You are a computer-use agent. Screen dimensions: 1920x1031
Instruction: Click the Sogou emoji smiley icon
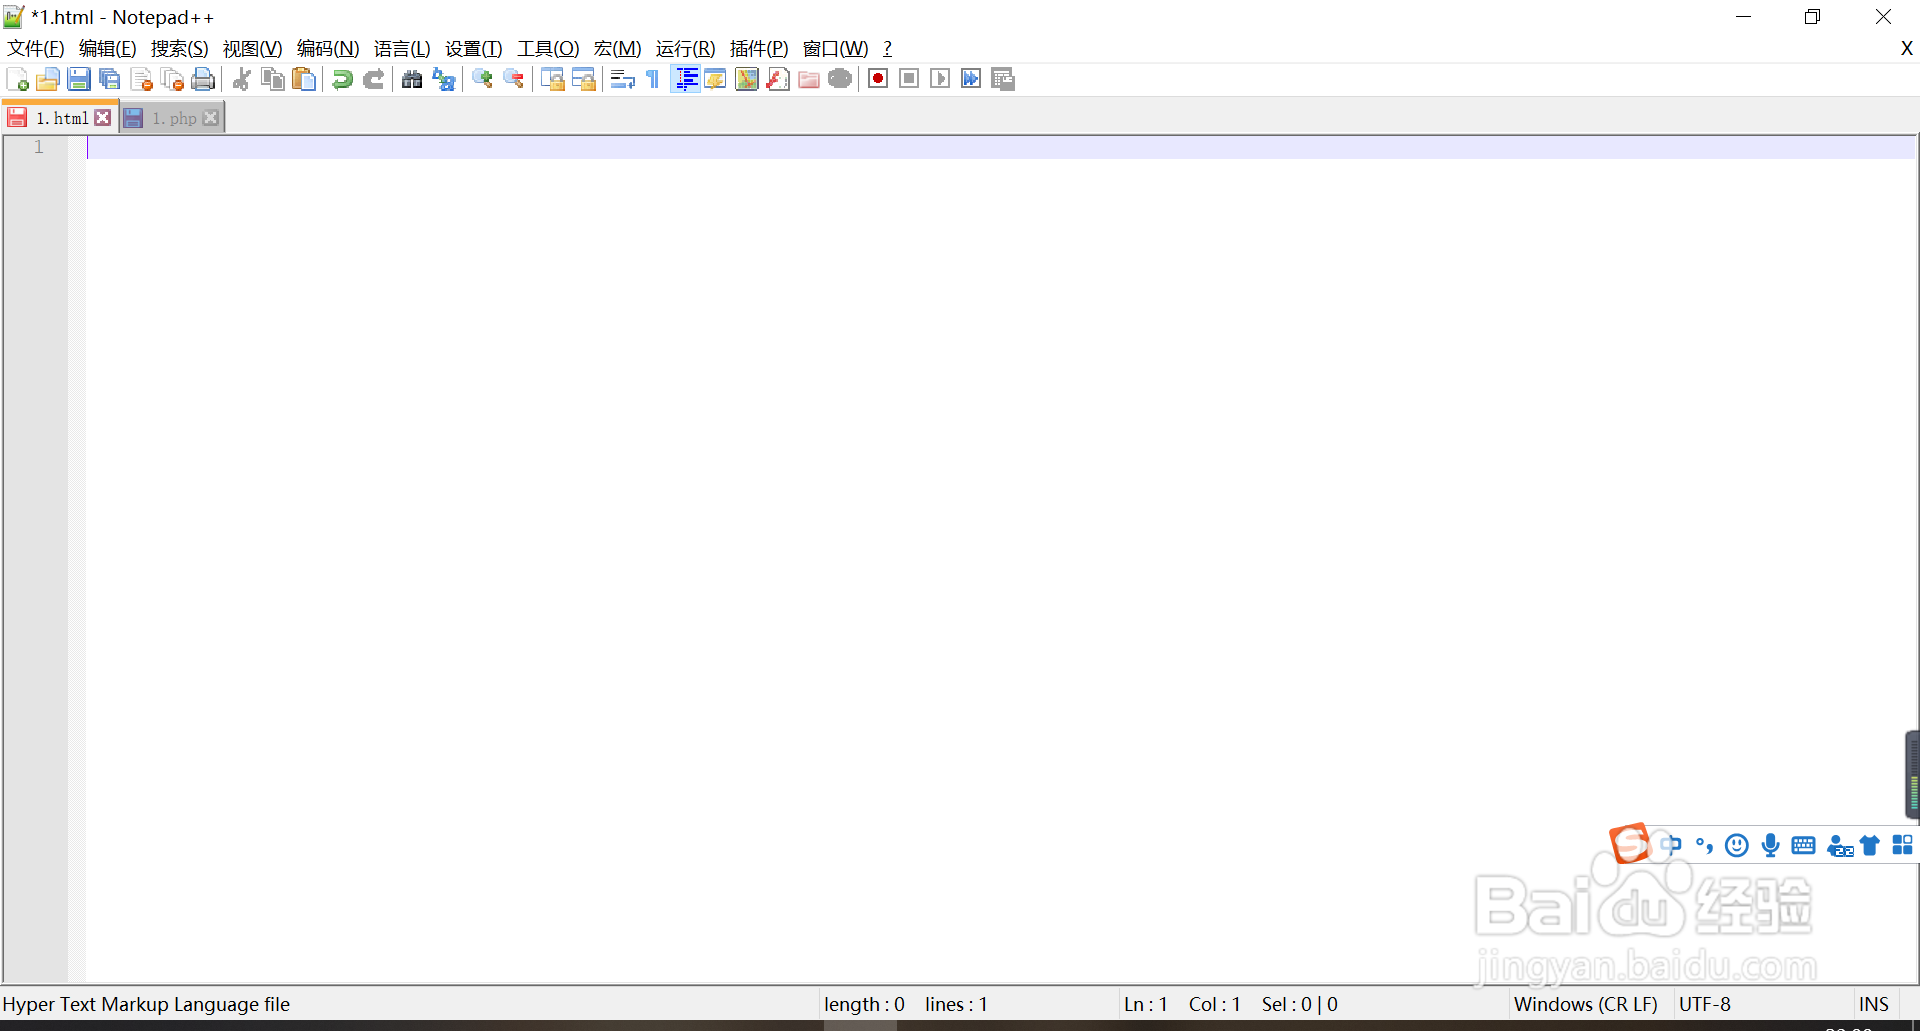[x=1737, y=845]
